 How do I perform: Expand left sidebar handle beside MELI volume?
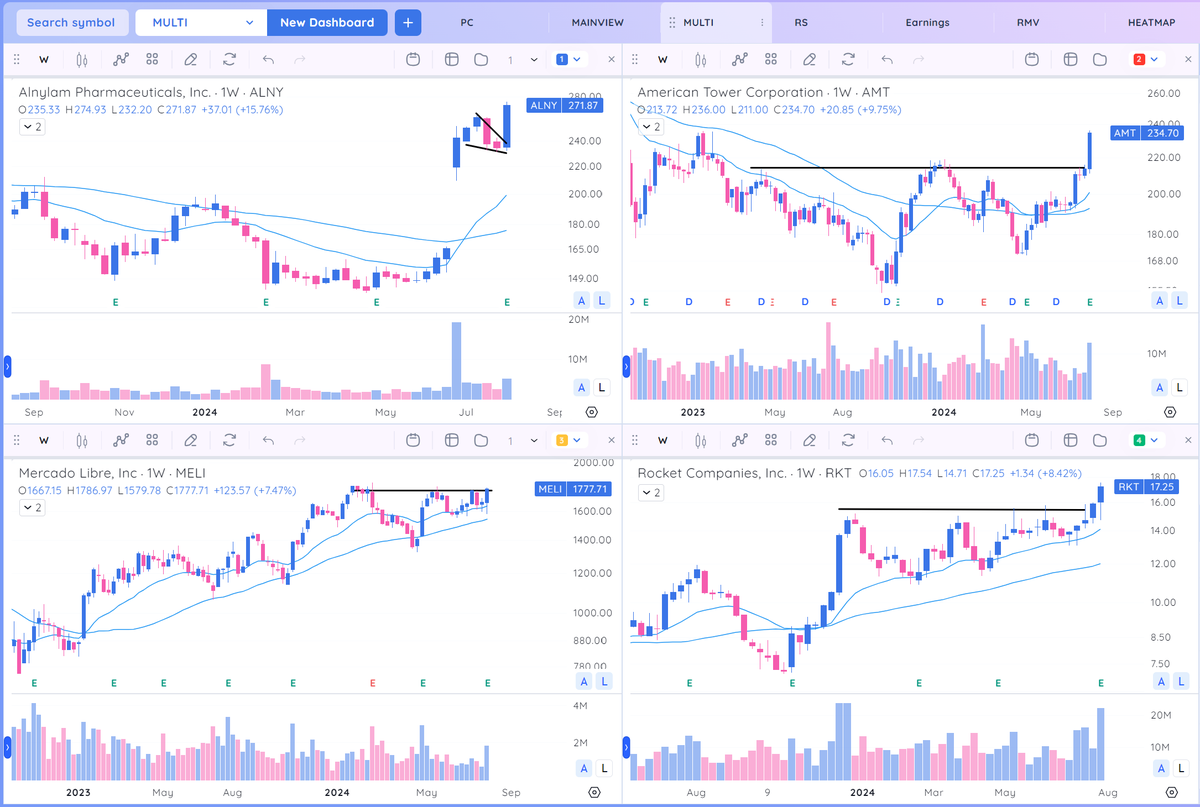pyautogui.click(x=8, y=745)
